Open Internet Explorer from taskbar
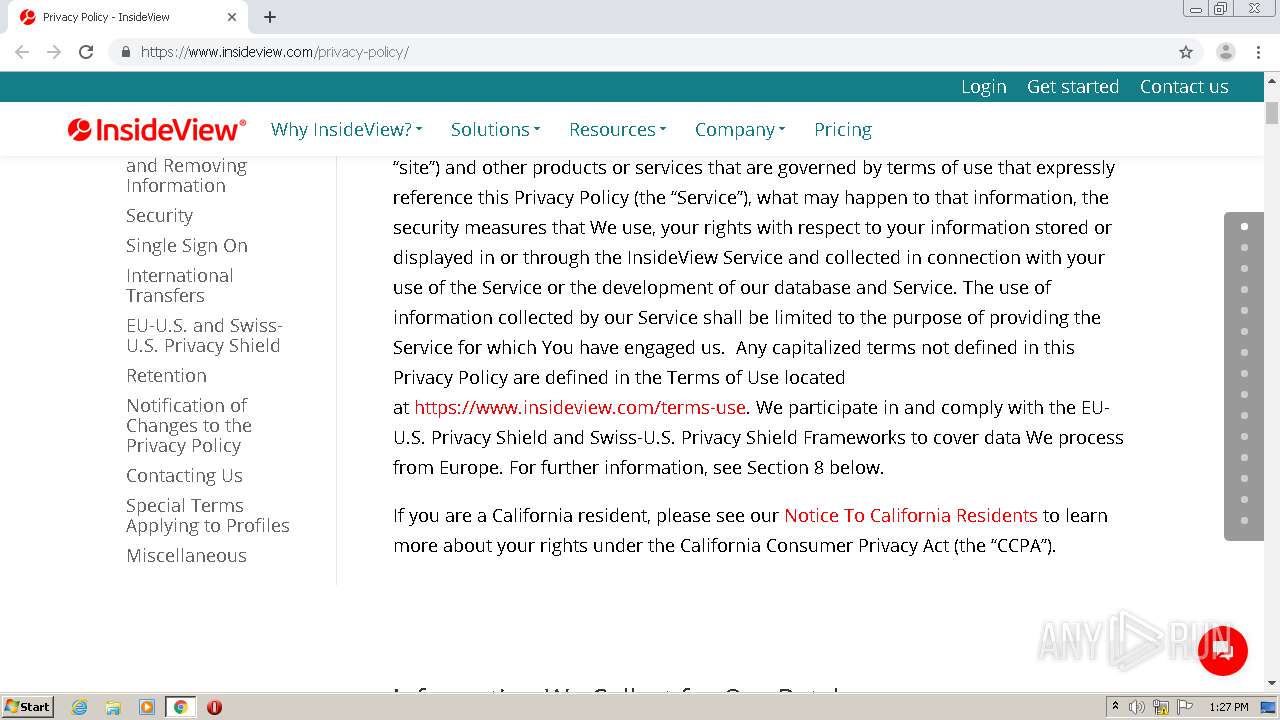The height and width of the screenshot is (720, 1280). tap(79, 707)
